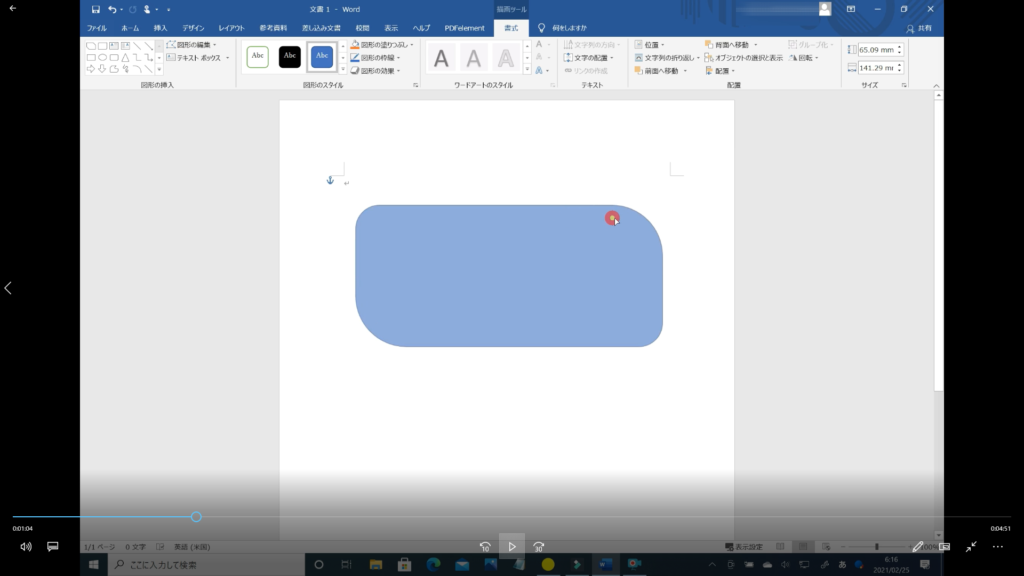Screen dimensions: 1024x576
Task: Open the ファイル menu tab
Action: (x=97, y=28)
